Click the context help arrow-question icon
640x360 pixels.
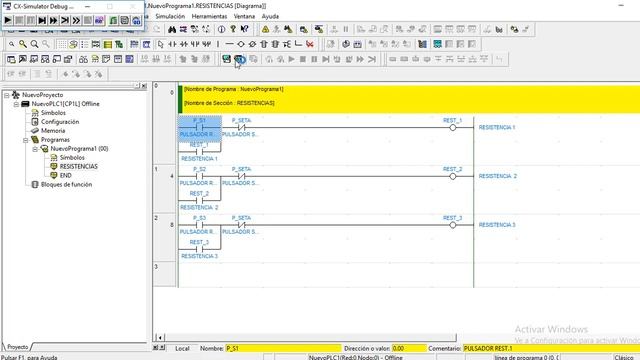244,29
